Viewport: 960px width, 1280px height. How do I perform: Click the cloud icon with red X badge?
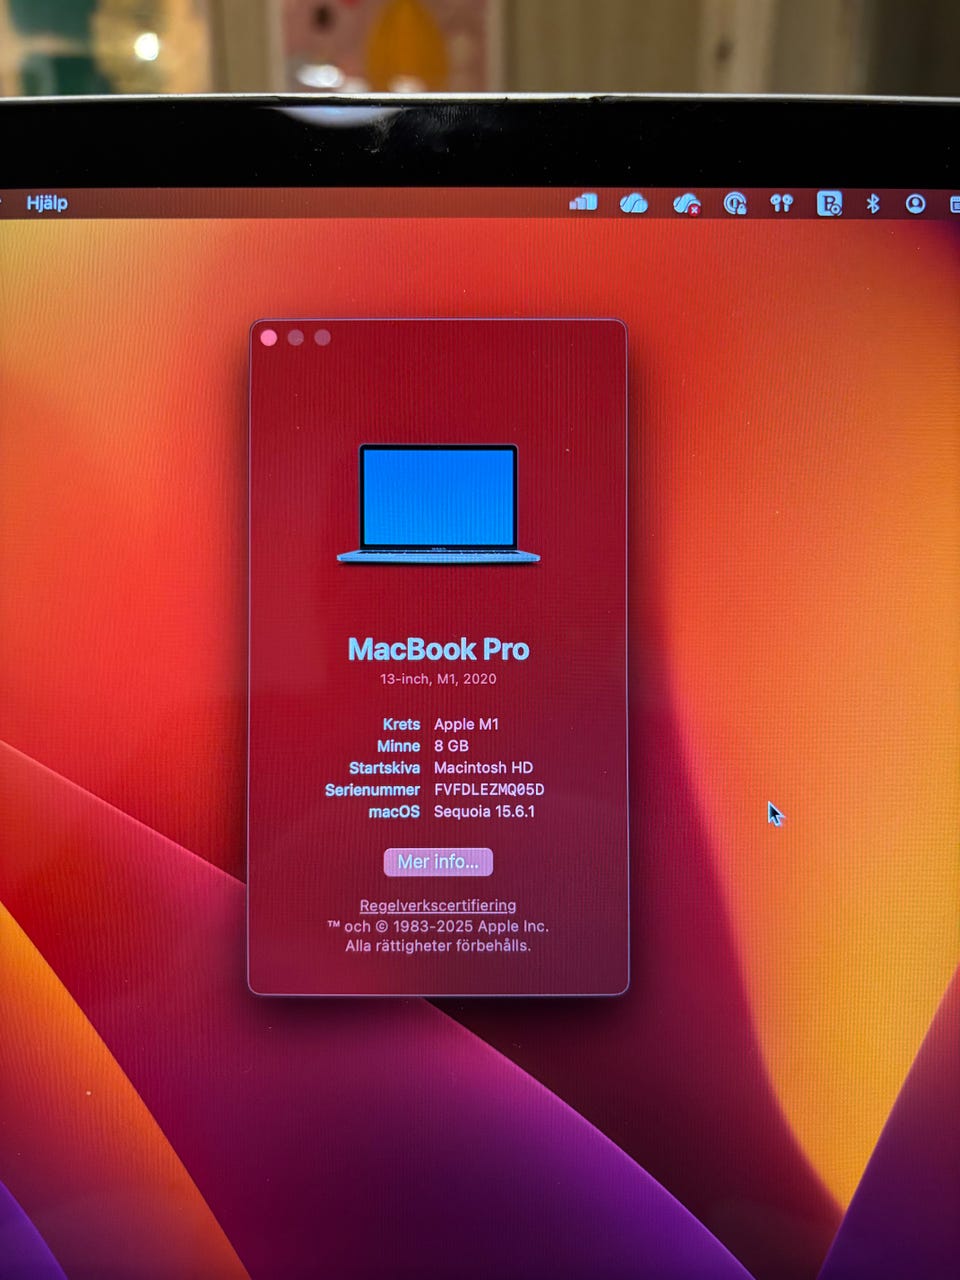point(686,204)
